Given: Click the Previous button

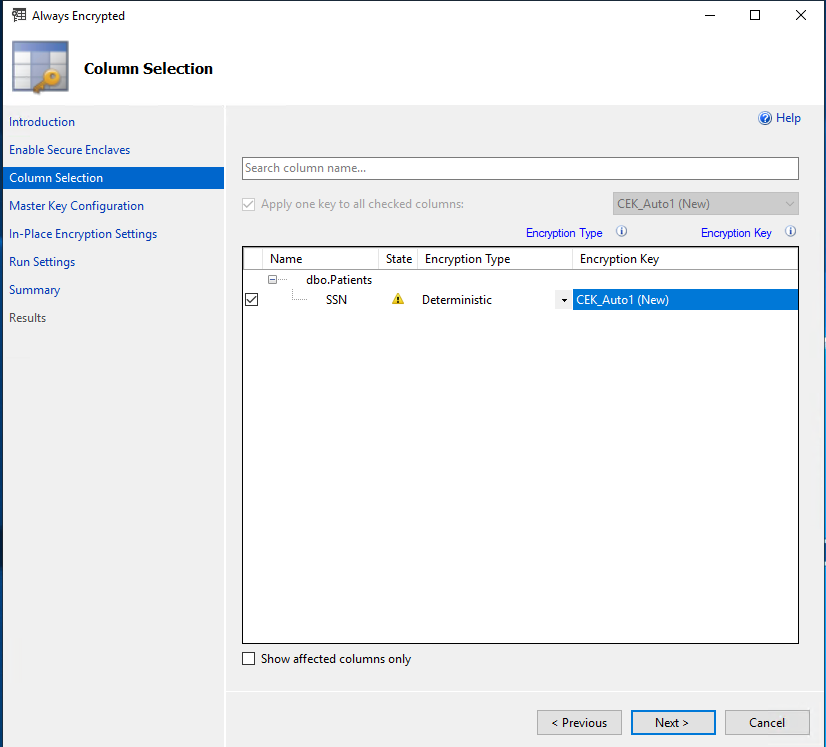Looking at the screenshot, I should (x=579, y=722).
